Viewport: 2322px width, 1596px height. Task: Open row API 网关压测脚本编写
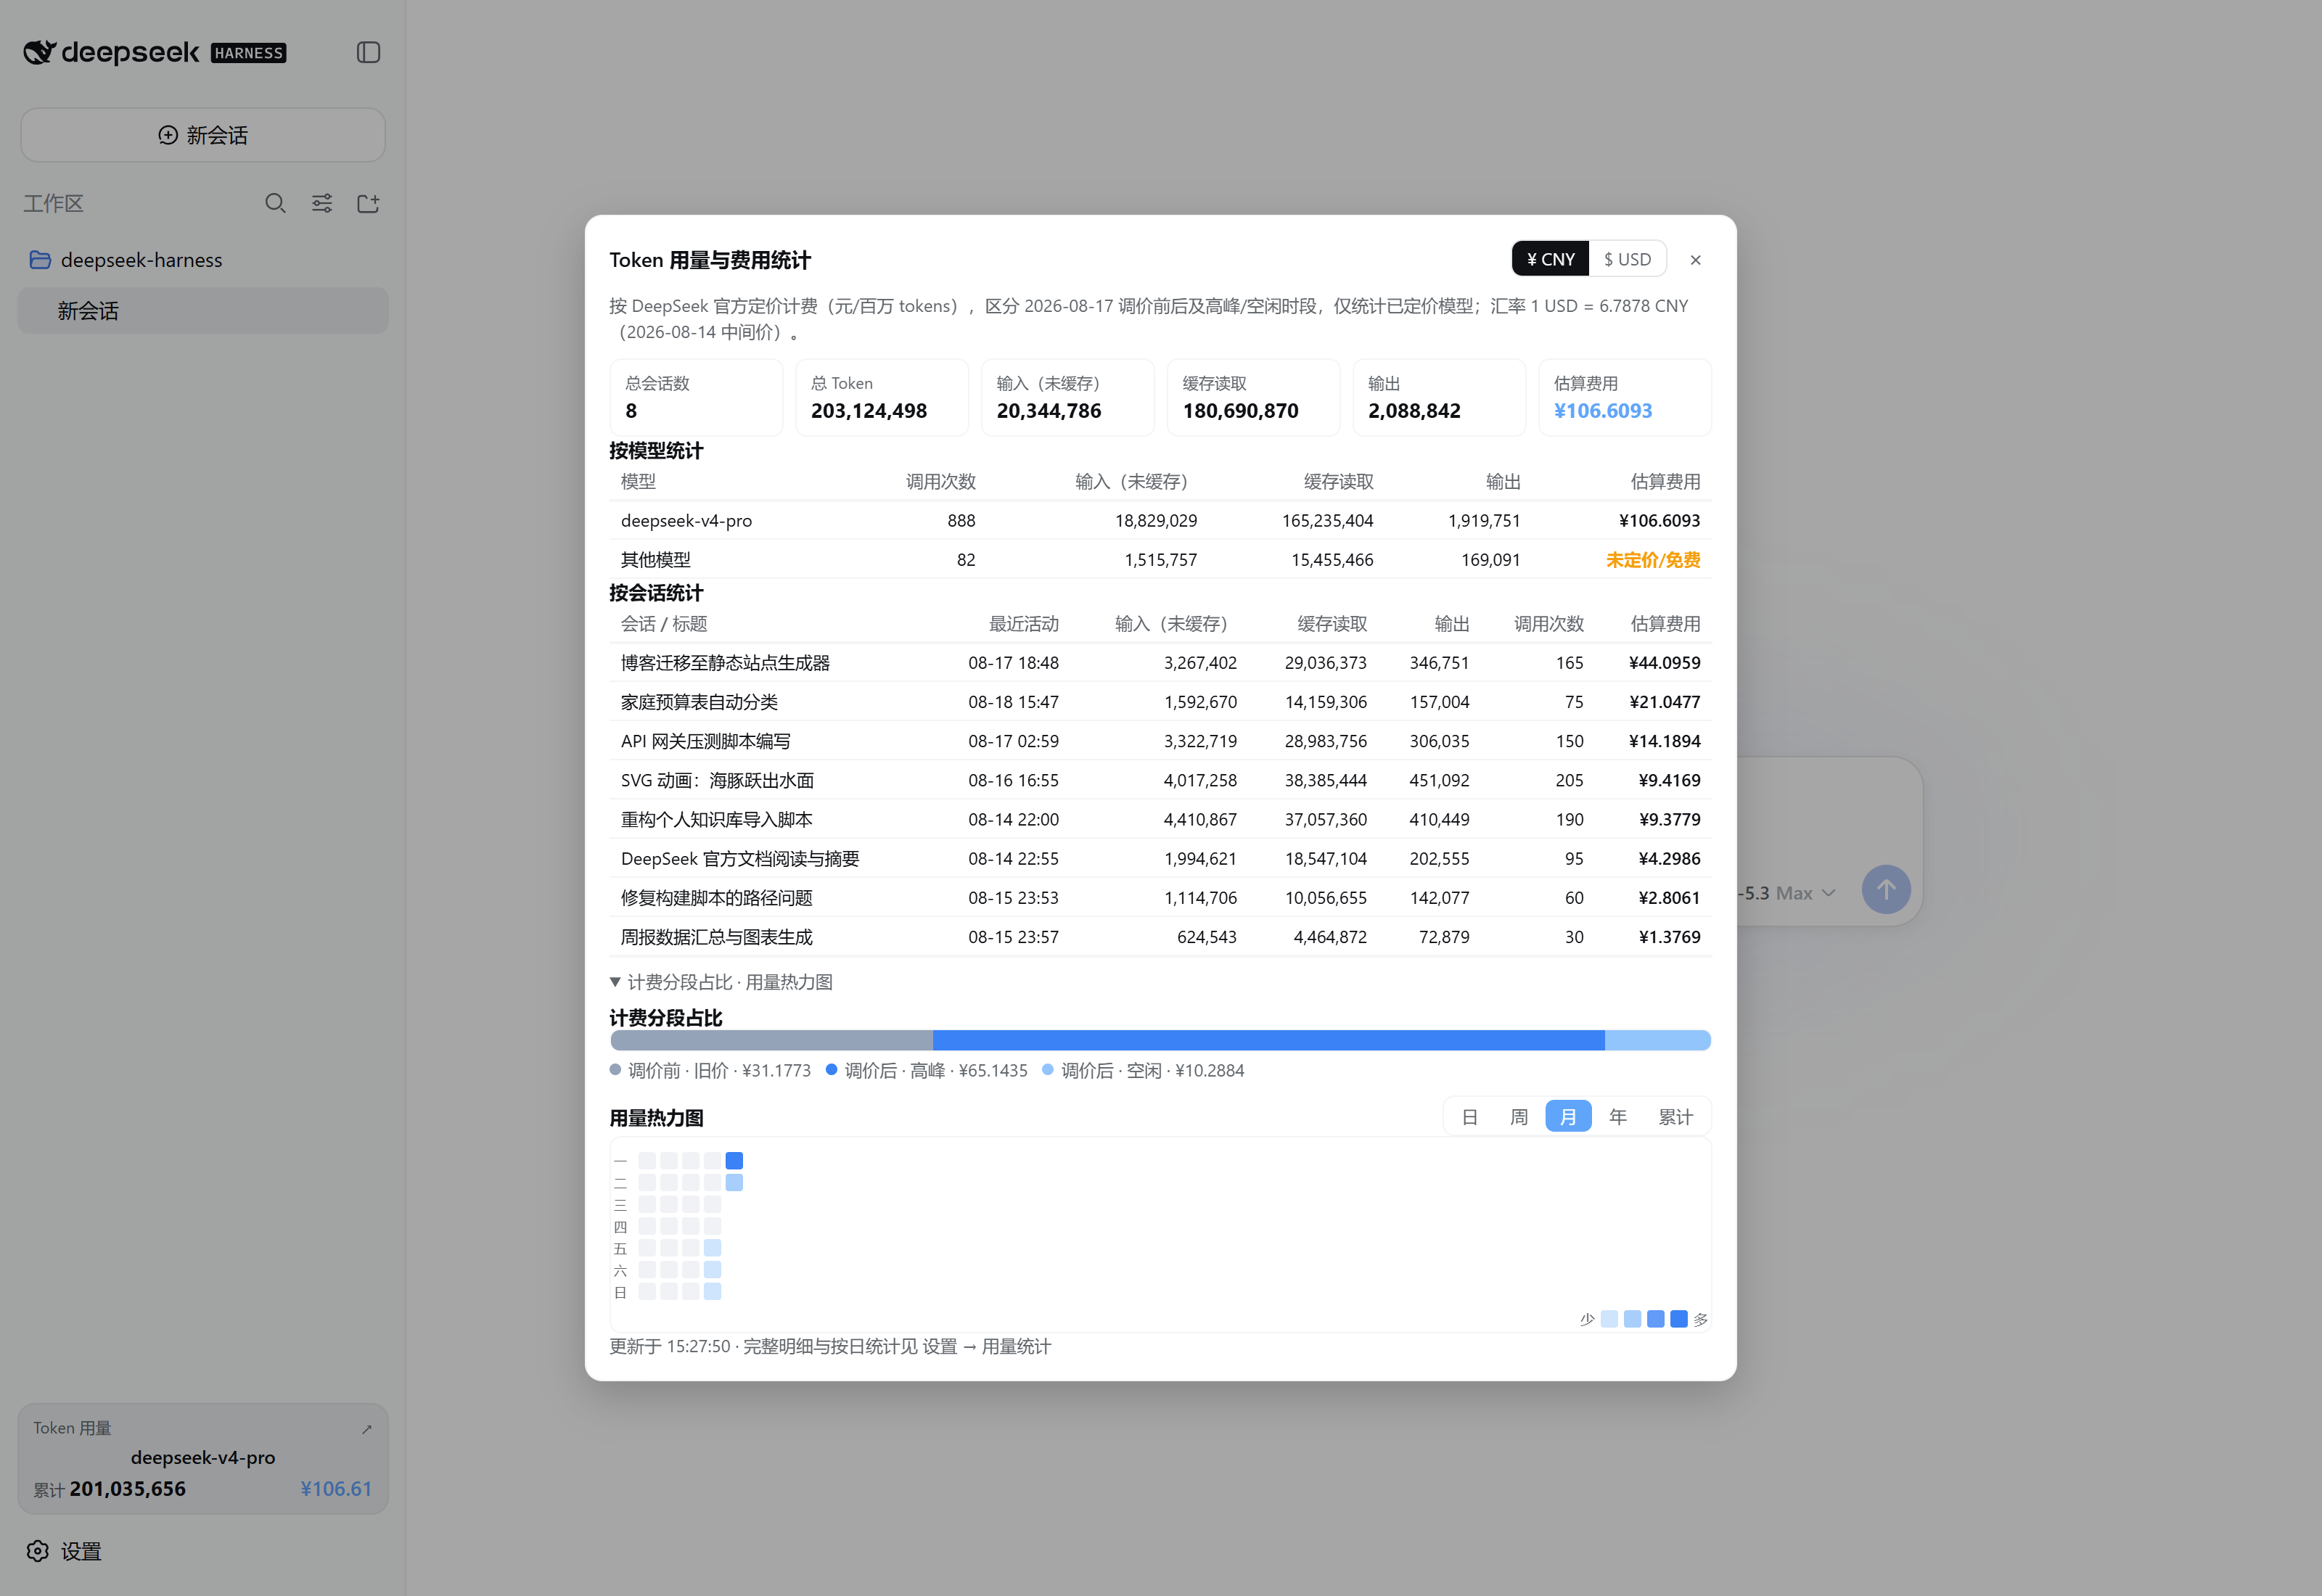coord(1160,741)
